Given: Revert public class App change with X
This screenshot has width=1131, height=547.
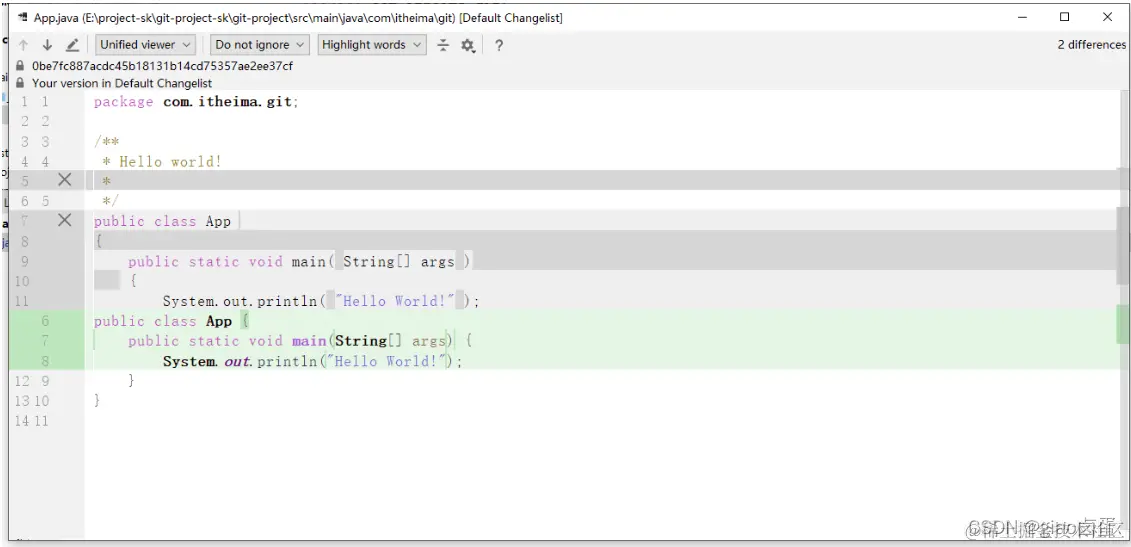Looking at the screenshot, I should (x=65, y=220).
